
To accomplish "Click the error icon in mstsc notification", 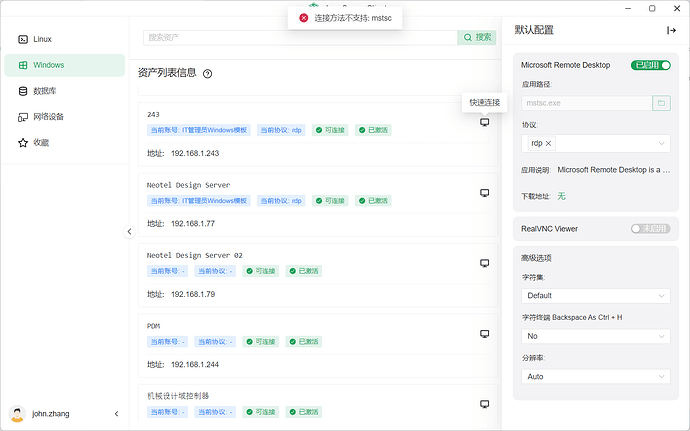I will (304, 18).
